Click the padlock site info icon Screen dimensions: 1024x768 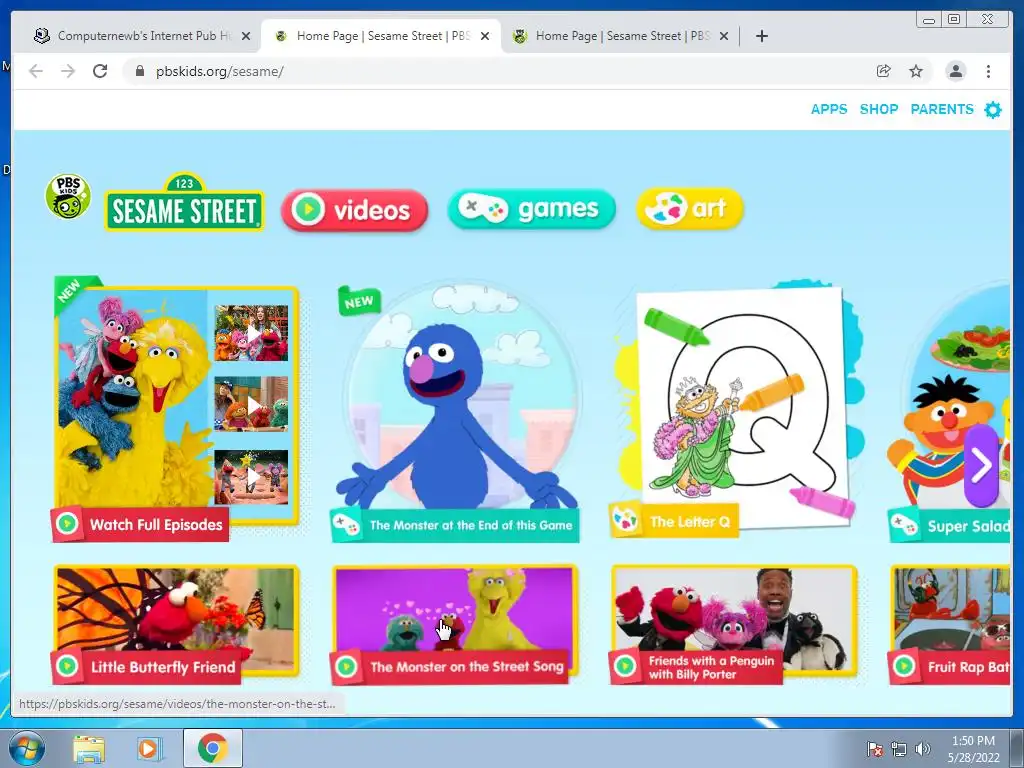140,71
